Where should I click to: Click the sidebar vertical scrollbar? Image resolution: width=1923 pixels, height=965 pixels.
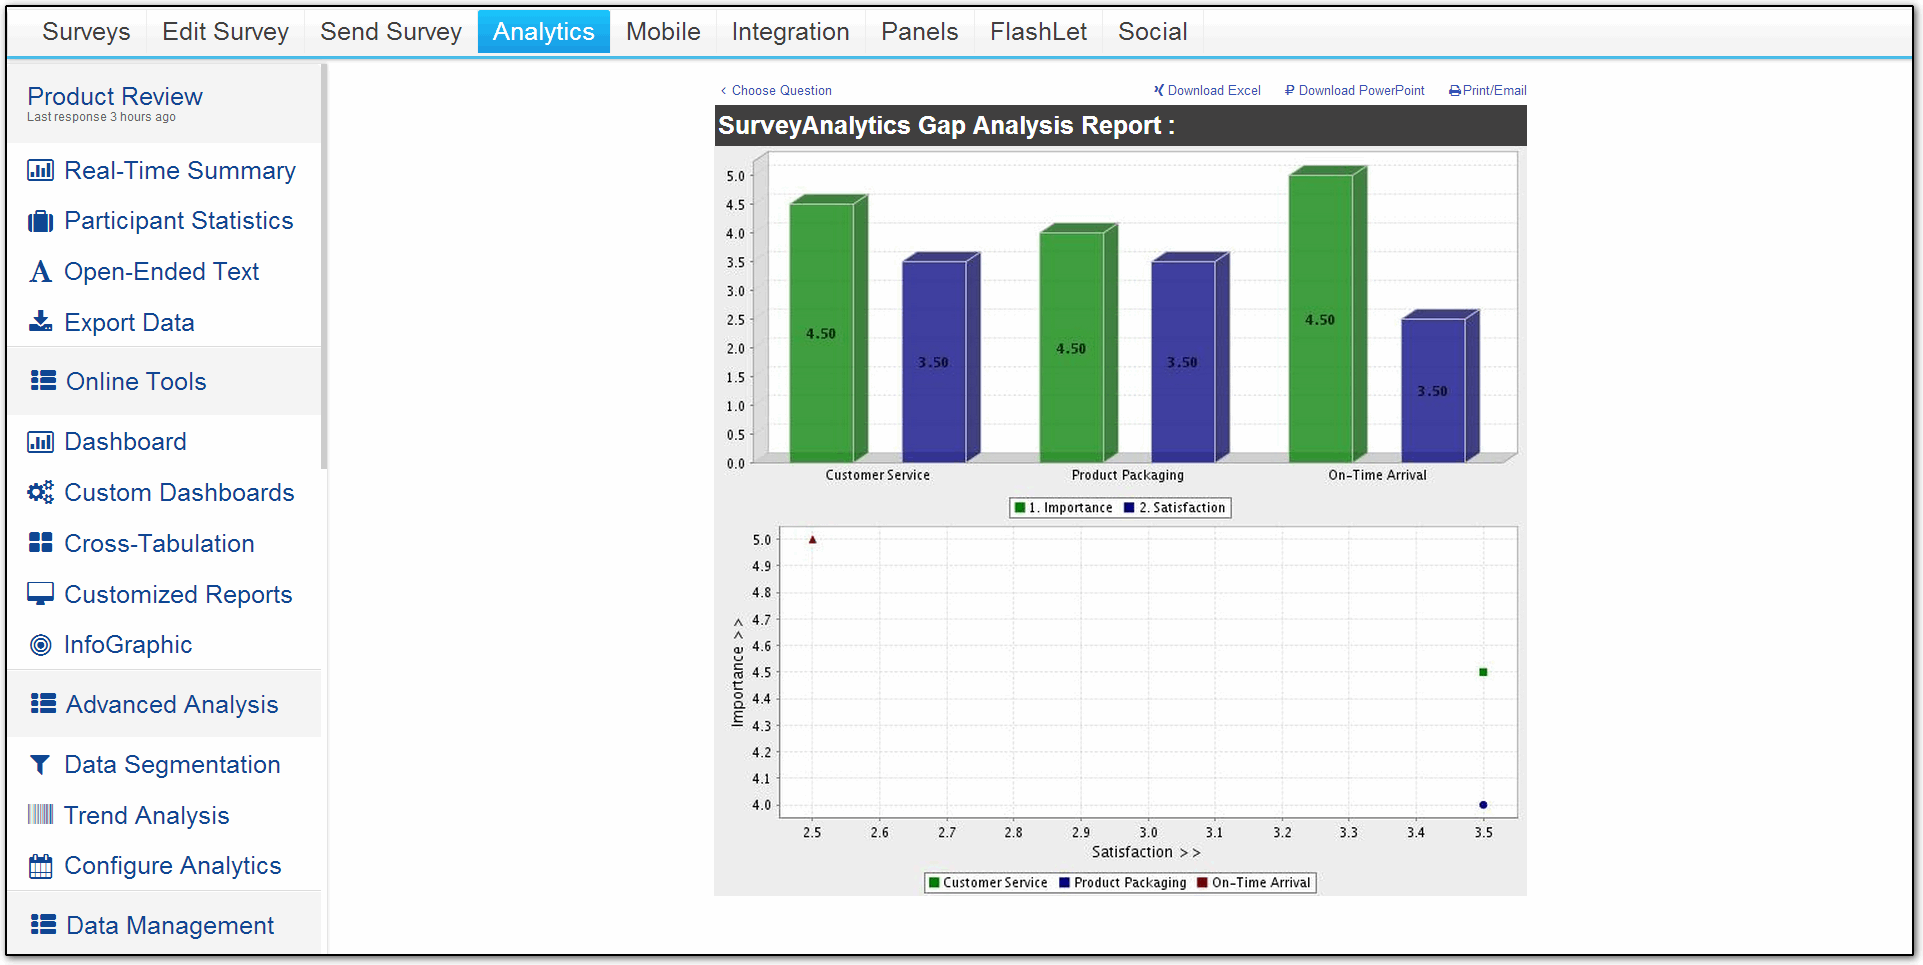coord(324,266)
